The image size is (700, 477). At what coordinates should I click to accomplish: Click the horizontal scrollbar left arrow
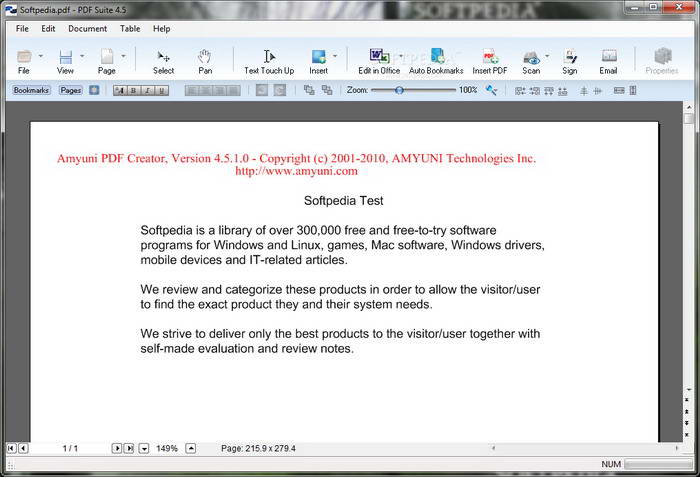(x=493, y=448)
